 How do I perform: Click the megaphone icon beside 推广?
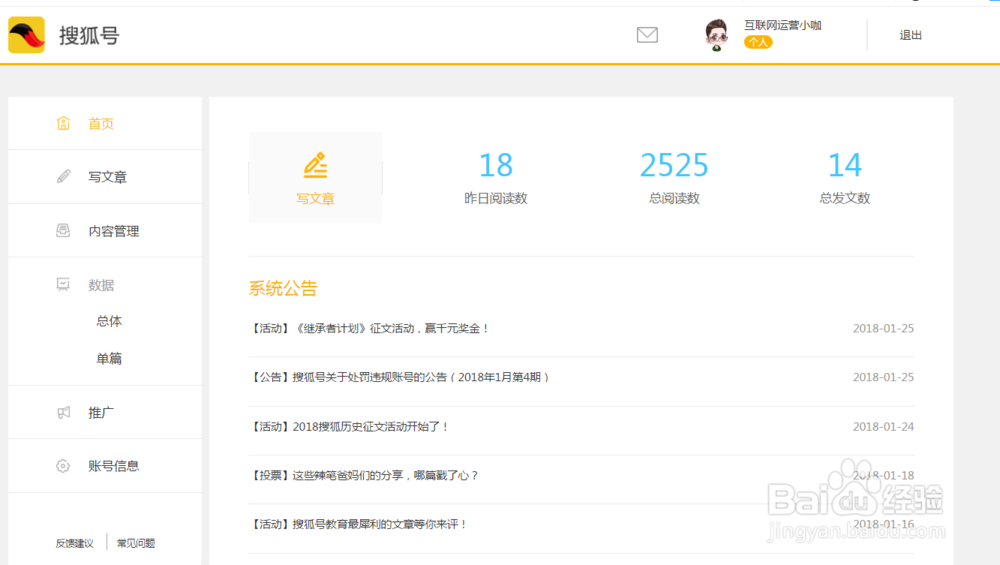coord(63,412)
